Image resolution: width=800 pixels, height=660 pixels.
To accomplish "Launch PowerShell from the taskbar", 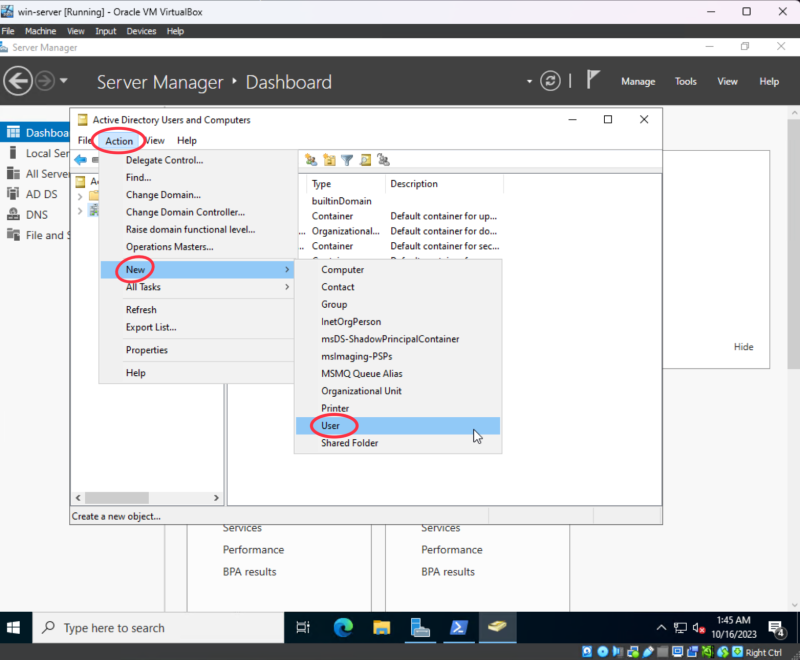I will pyautogui.click(x=457, y=628).
